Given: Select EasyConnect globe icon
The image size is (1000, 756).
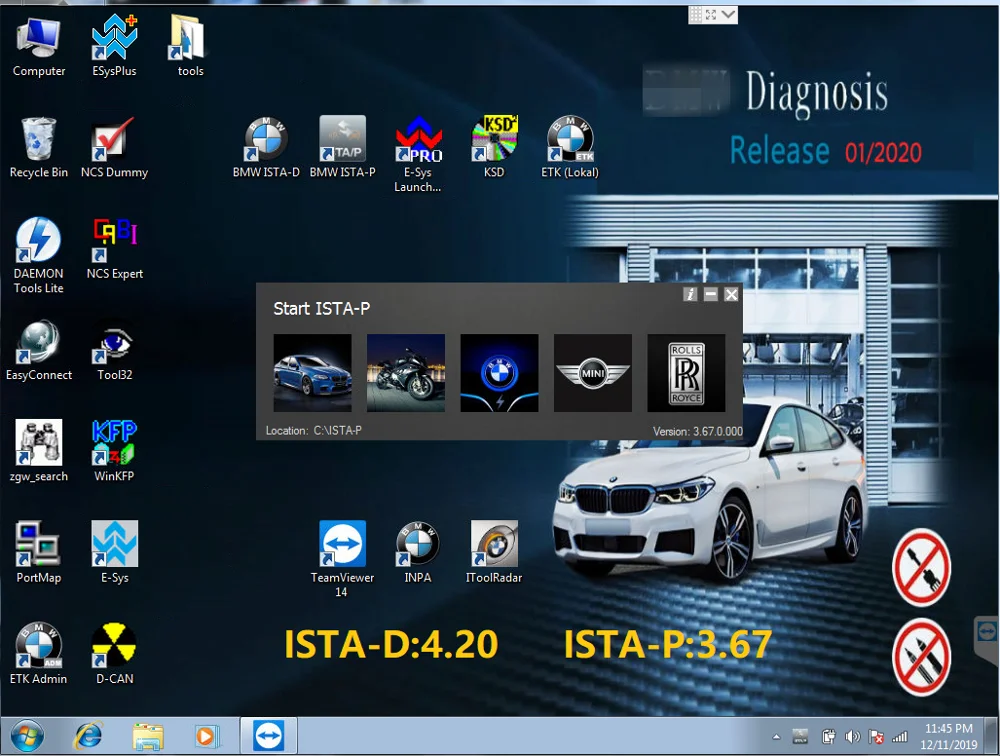Looking at the screenshot, I should pyautogui.click(x=38, y=350).
